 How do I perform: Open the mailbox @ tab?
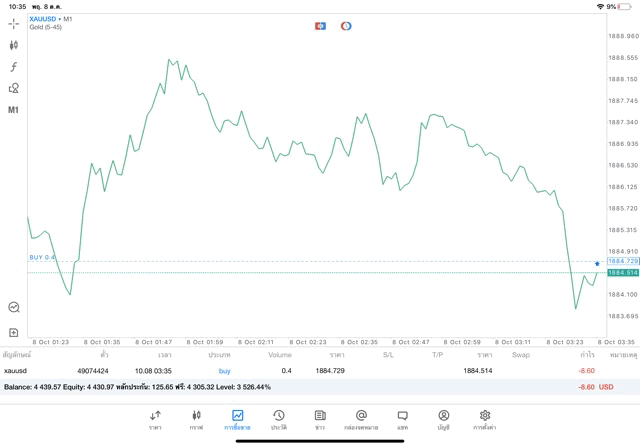coord(361,420)
